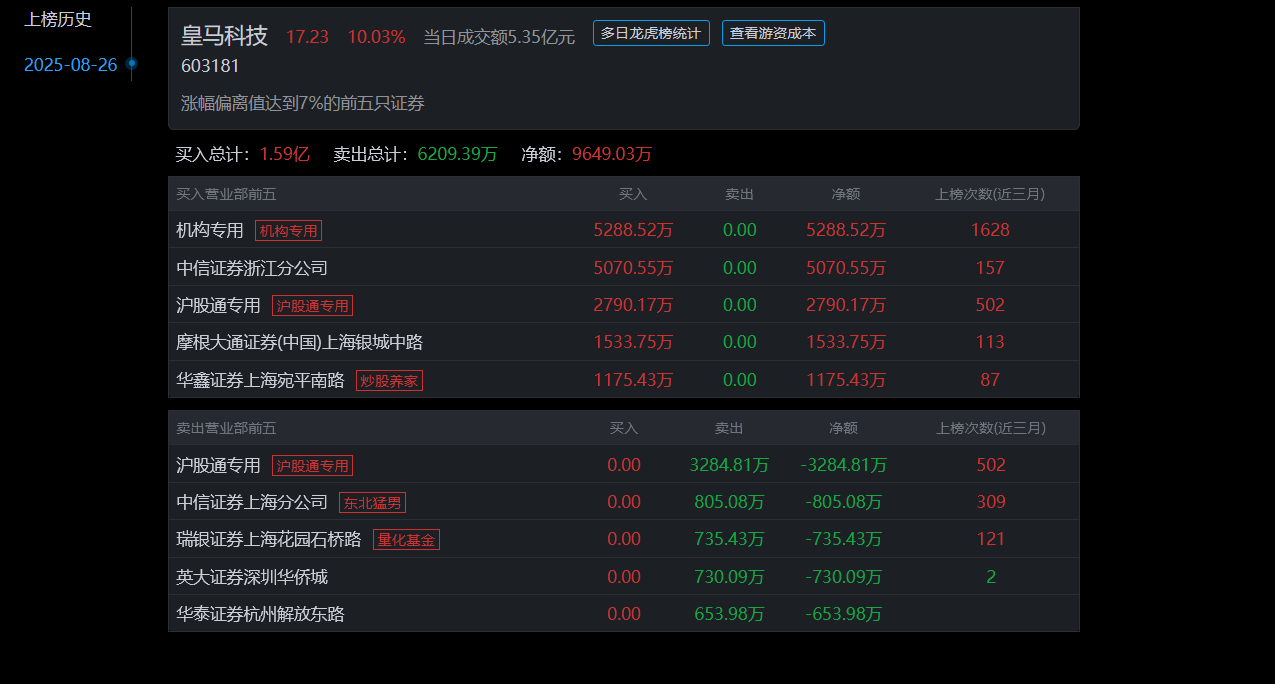The height and width of the screenshot is (684, 1275).
Task: Click the 买入营业部前五 table header
Action: [x=226, y=194]
